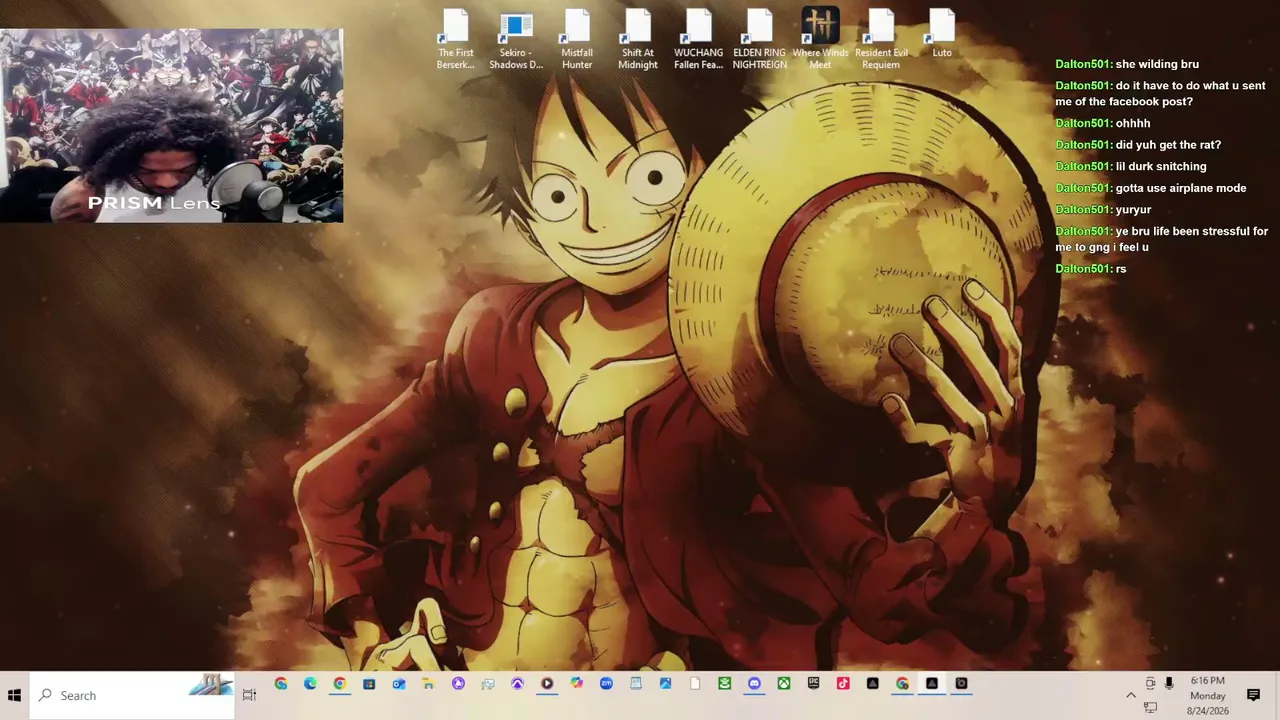Launch Zoom from the taskbar
This screenshot has height=720, width=1280.
(606, 684)
